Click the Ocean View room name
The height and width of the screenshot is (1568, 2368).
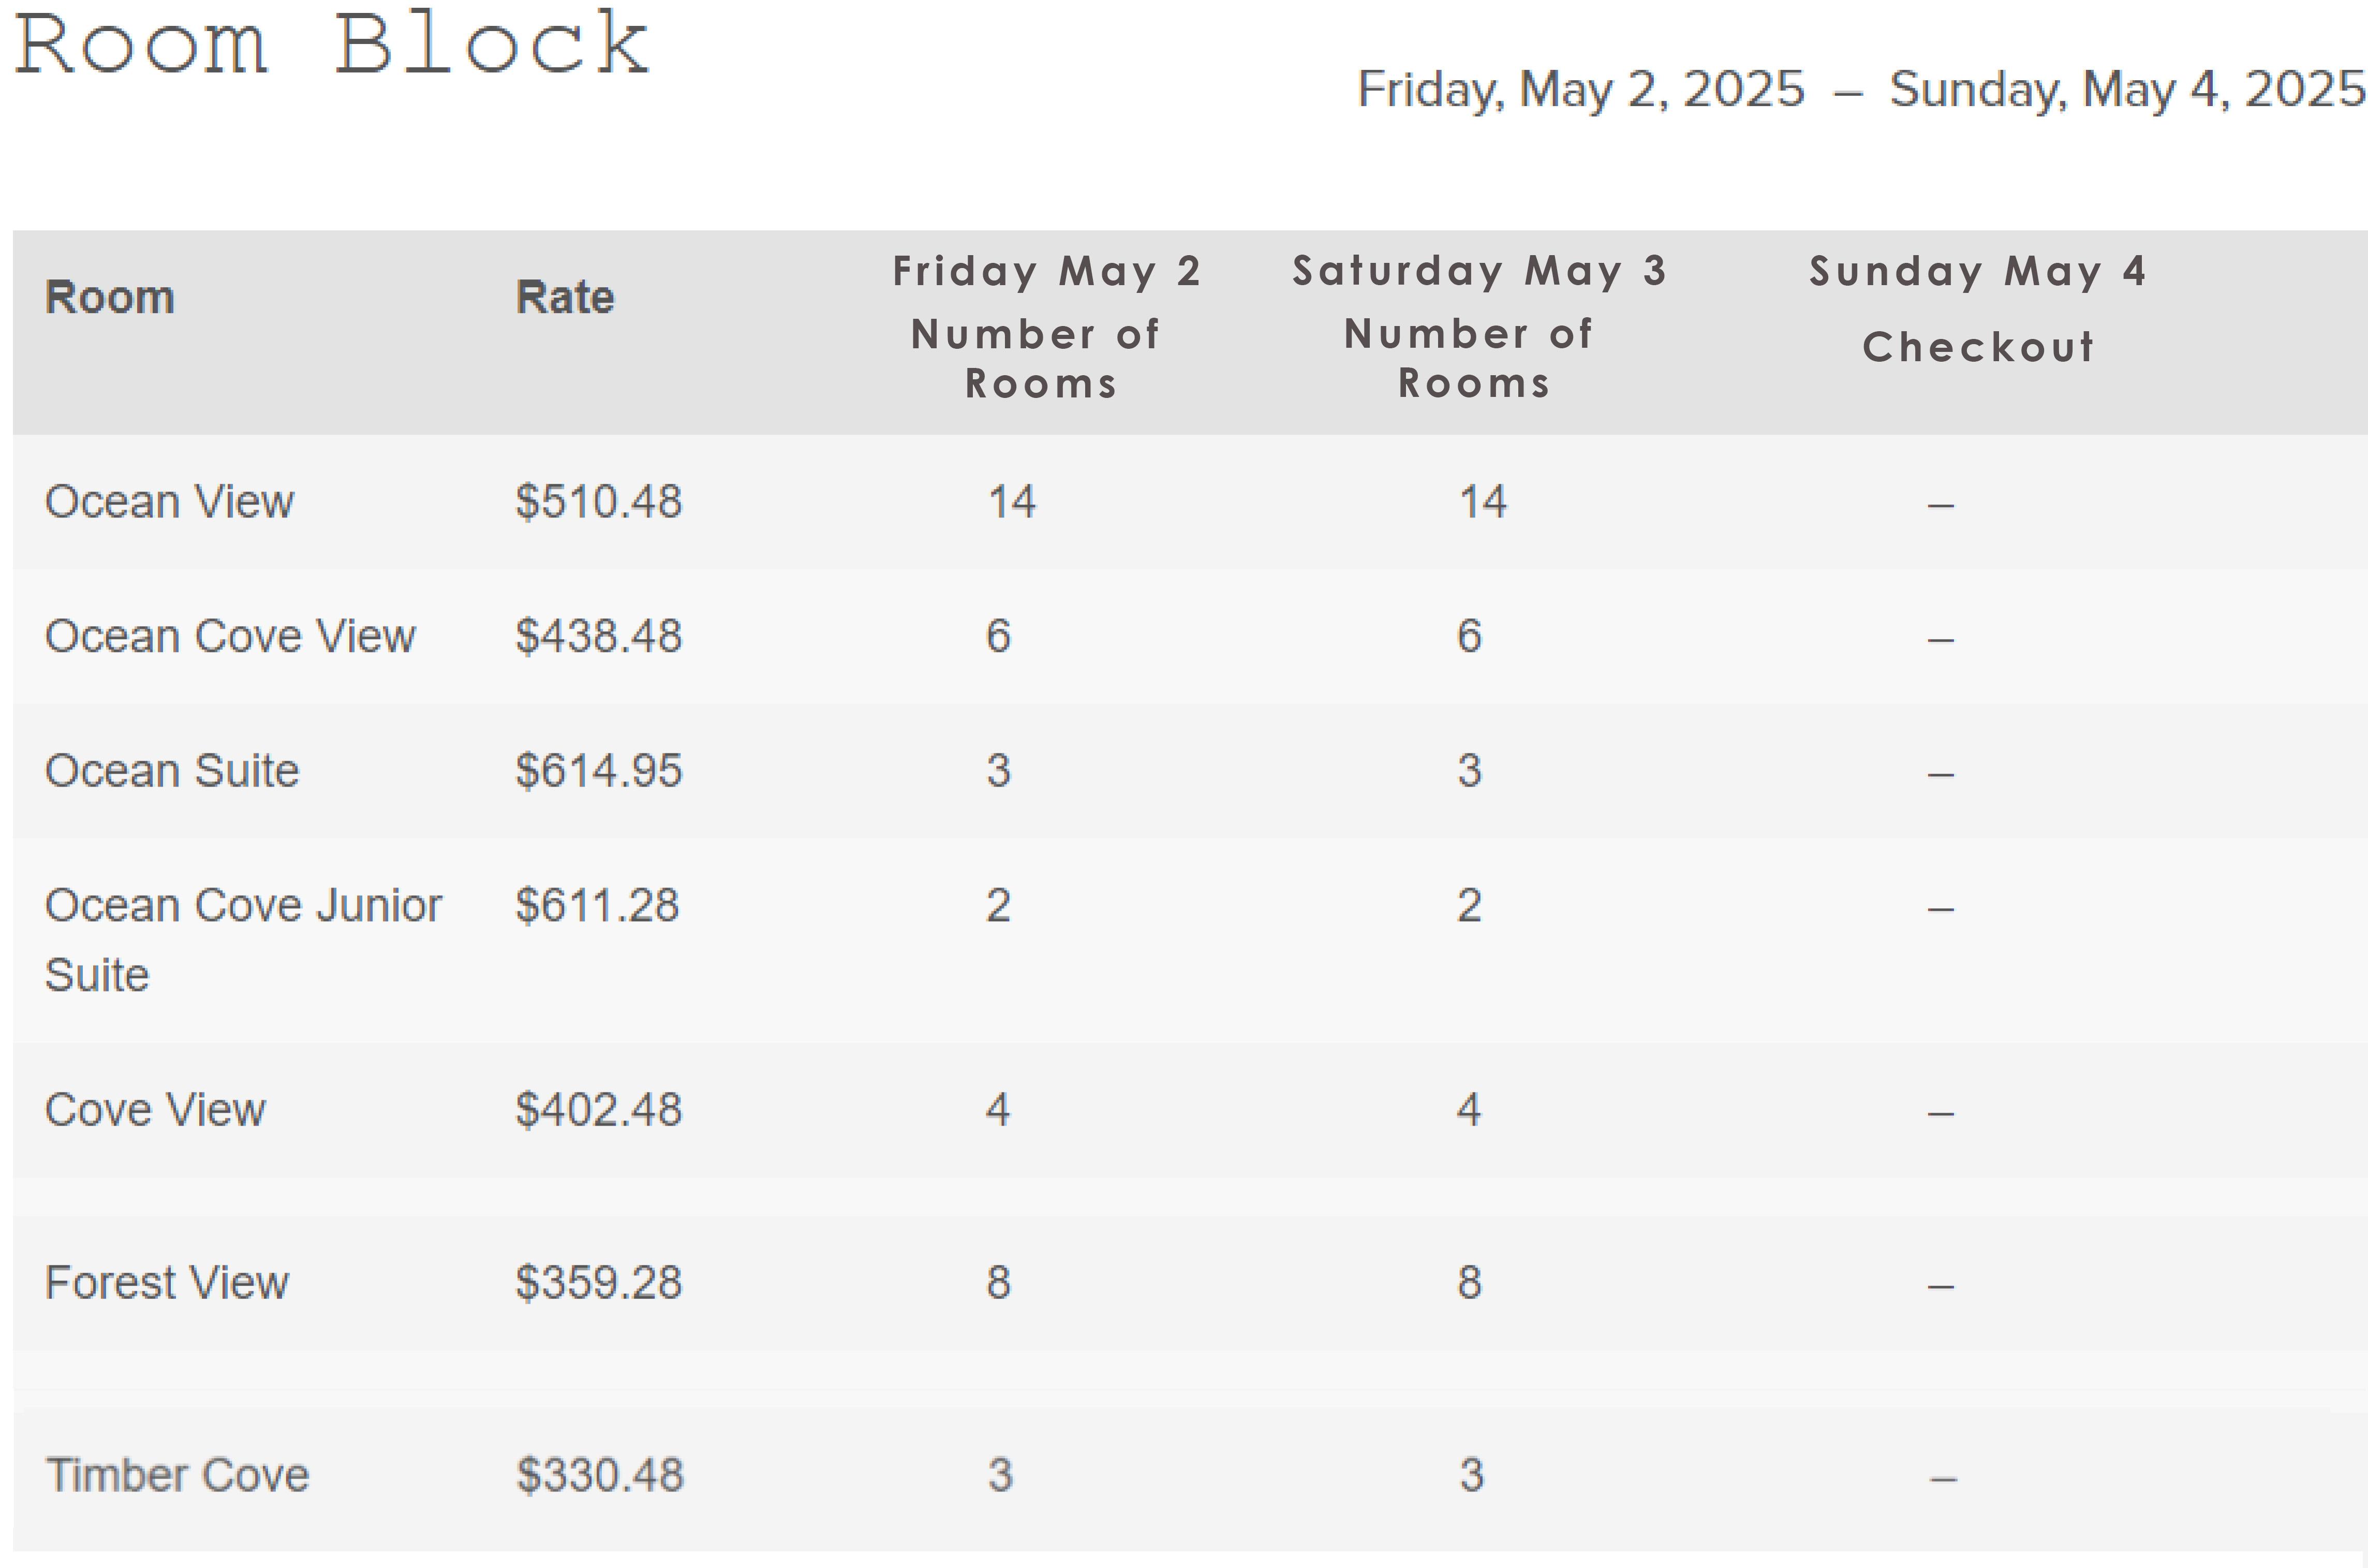tap(170, 502)
